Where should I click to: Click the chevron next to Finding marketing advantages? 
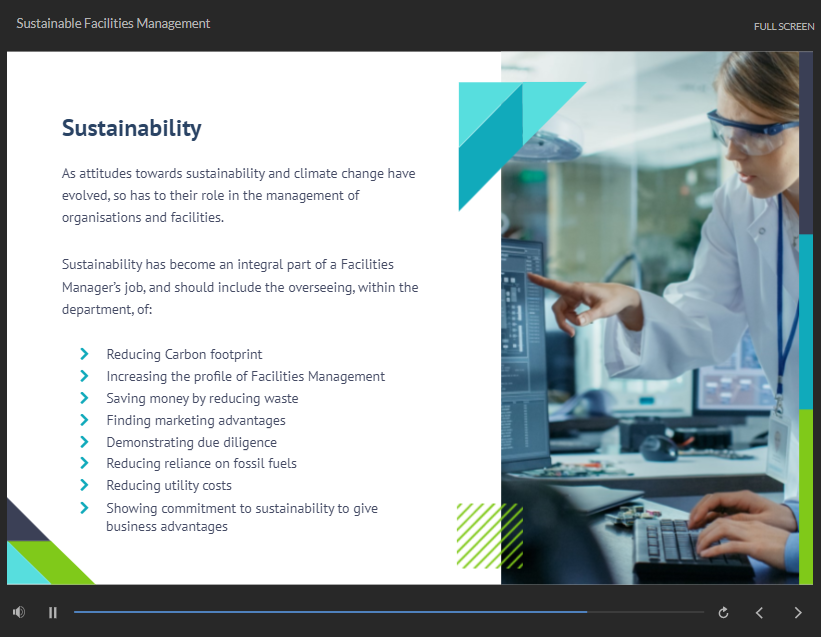pyautogui.click(x=85, y=420)
